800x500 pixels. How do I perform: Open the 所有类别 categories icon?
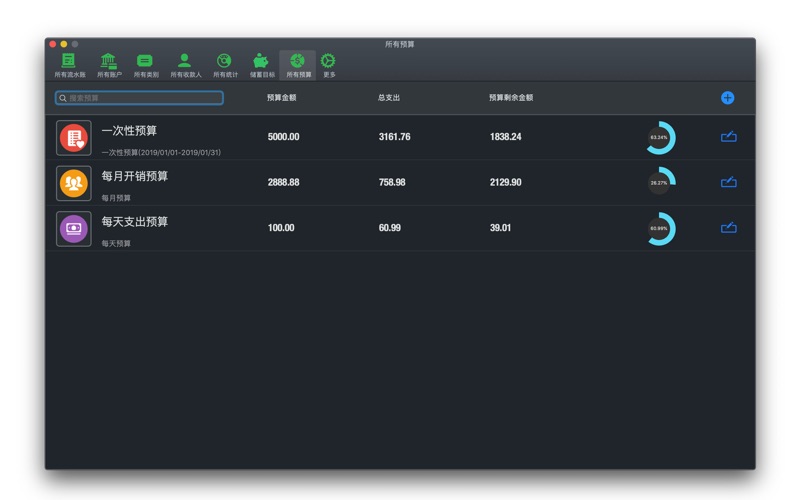click(x=146, y=64)
